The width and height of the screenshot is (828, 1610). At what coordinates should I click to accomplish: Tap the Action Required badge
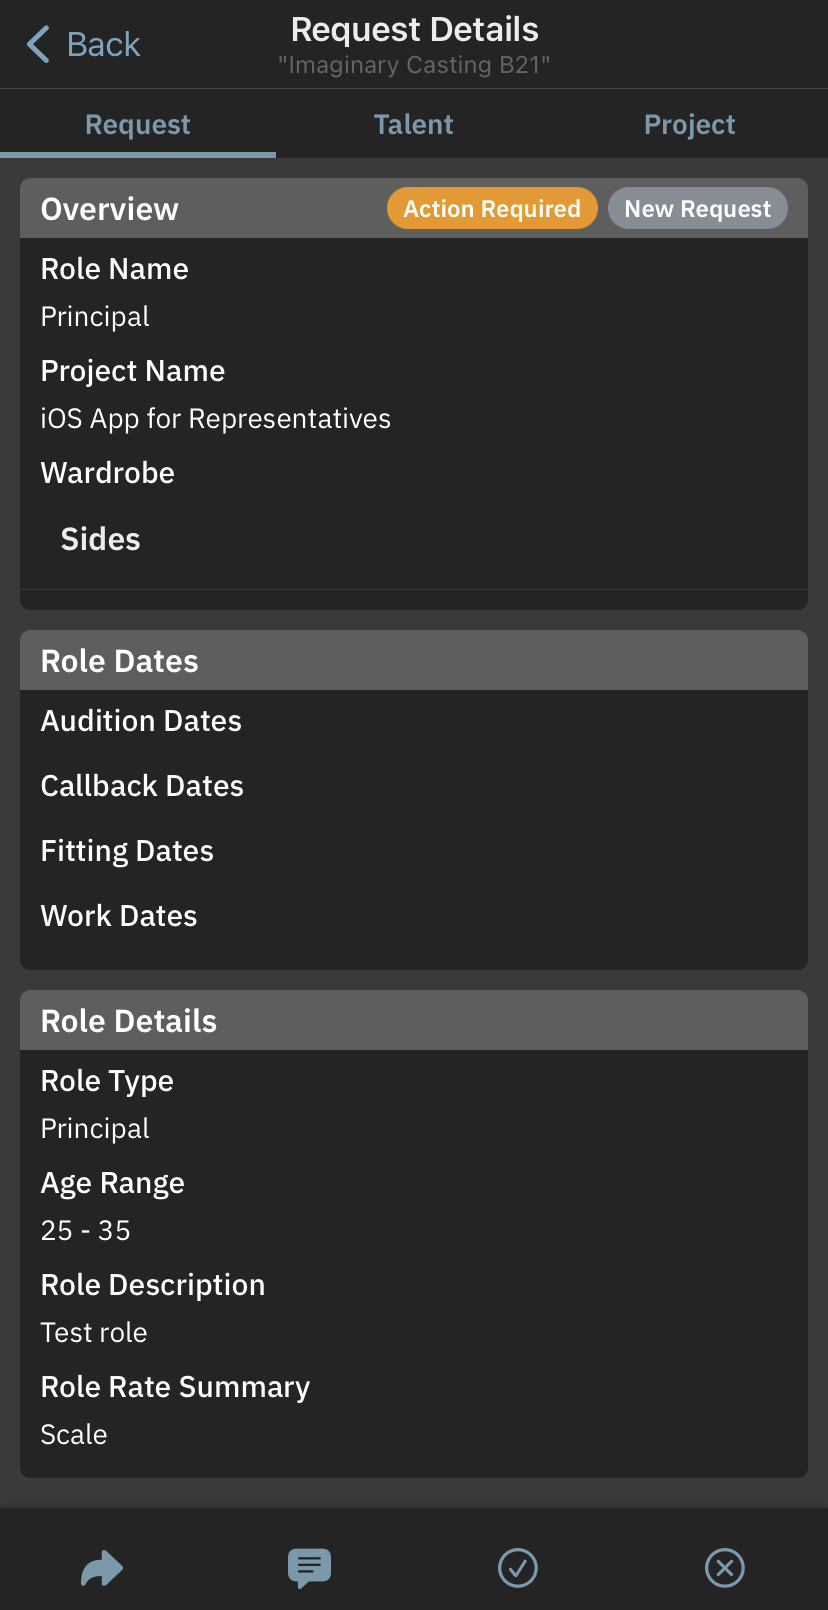pos(492,208)
